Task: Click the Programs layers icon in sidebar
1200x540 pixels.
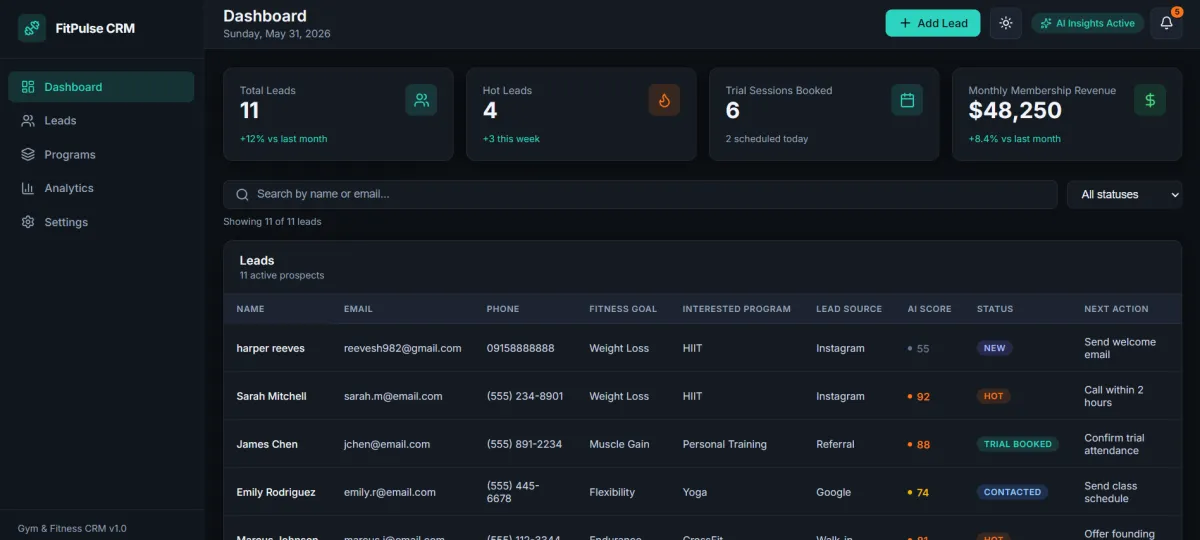Action: (28, 155)
